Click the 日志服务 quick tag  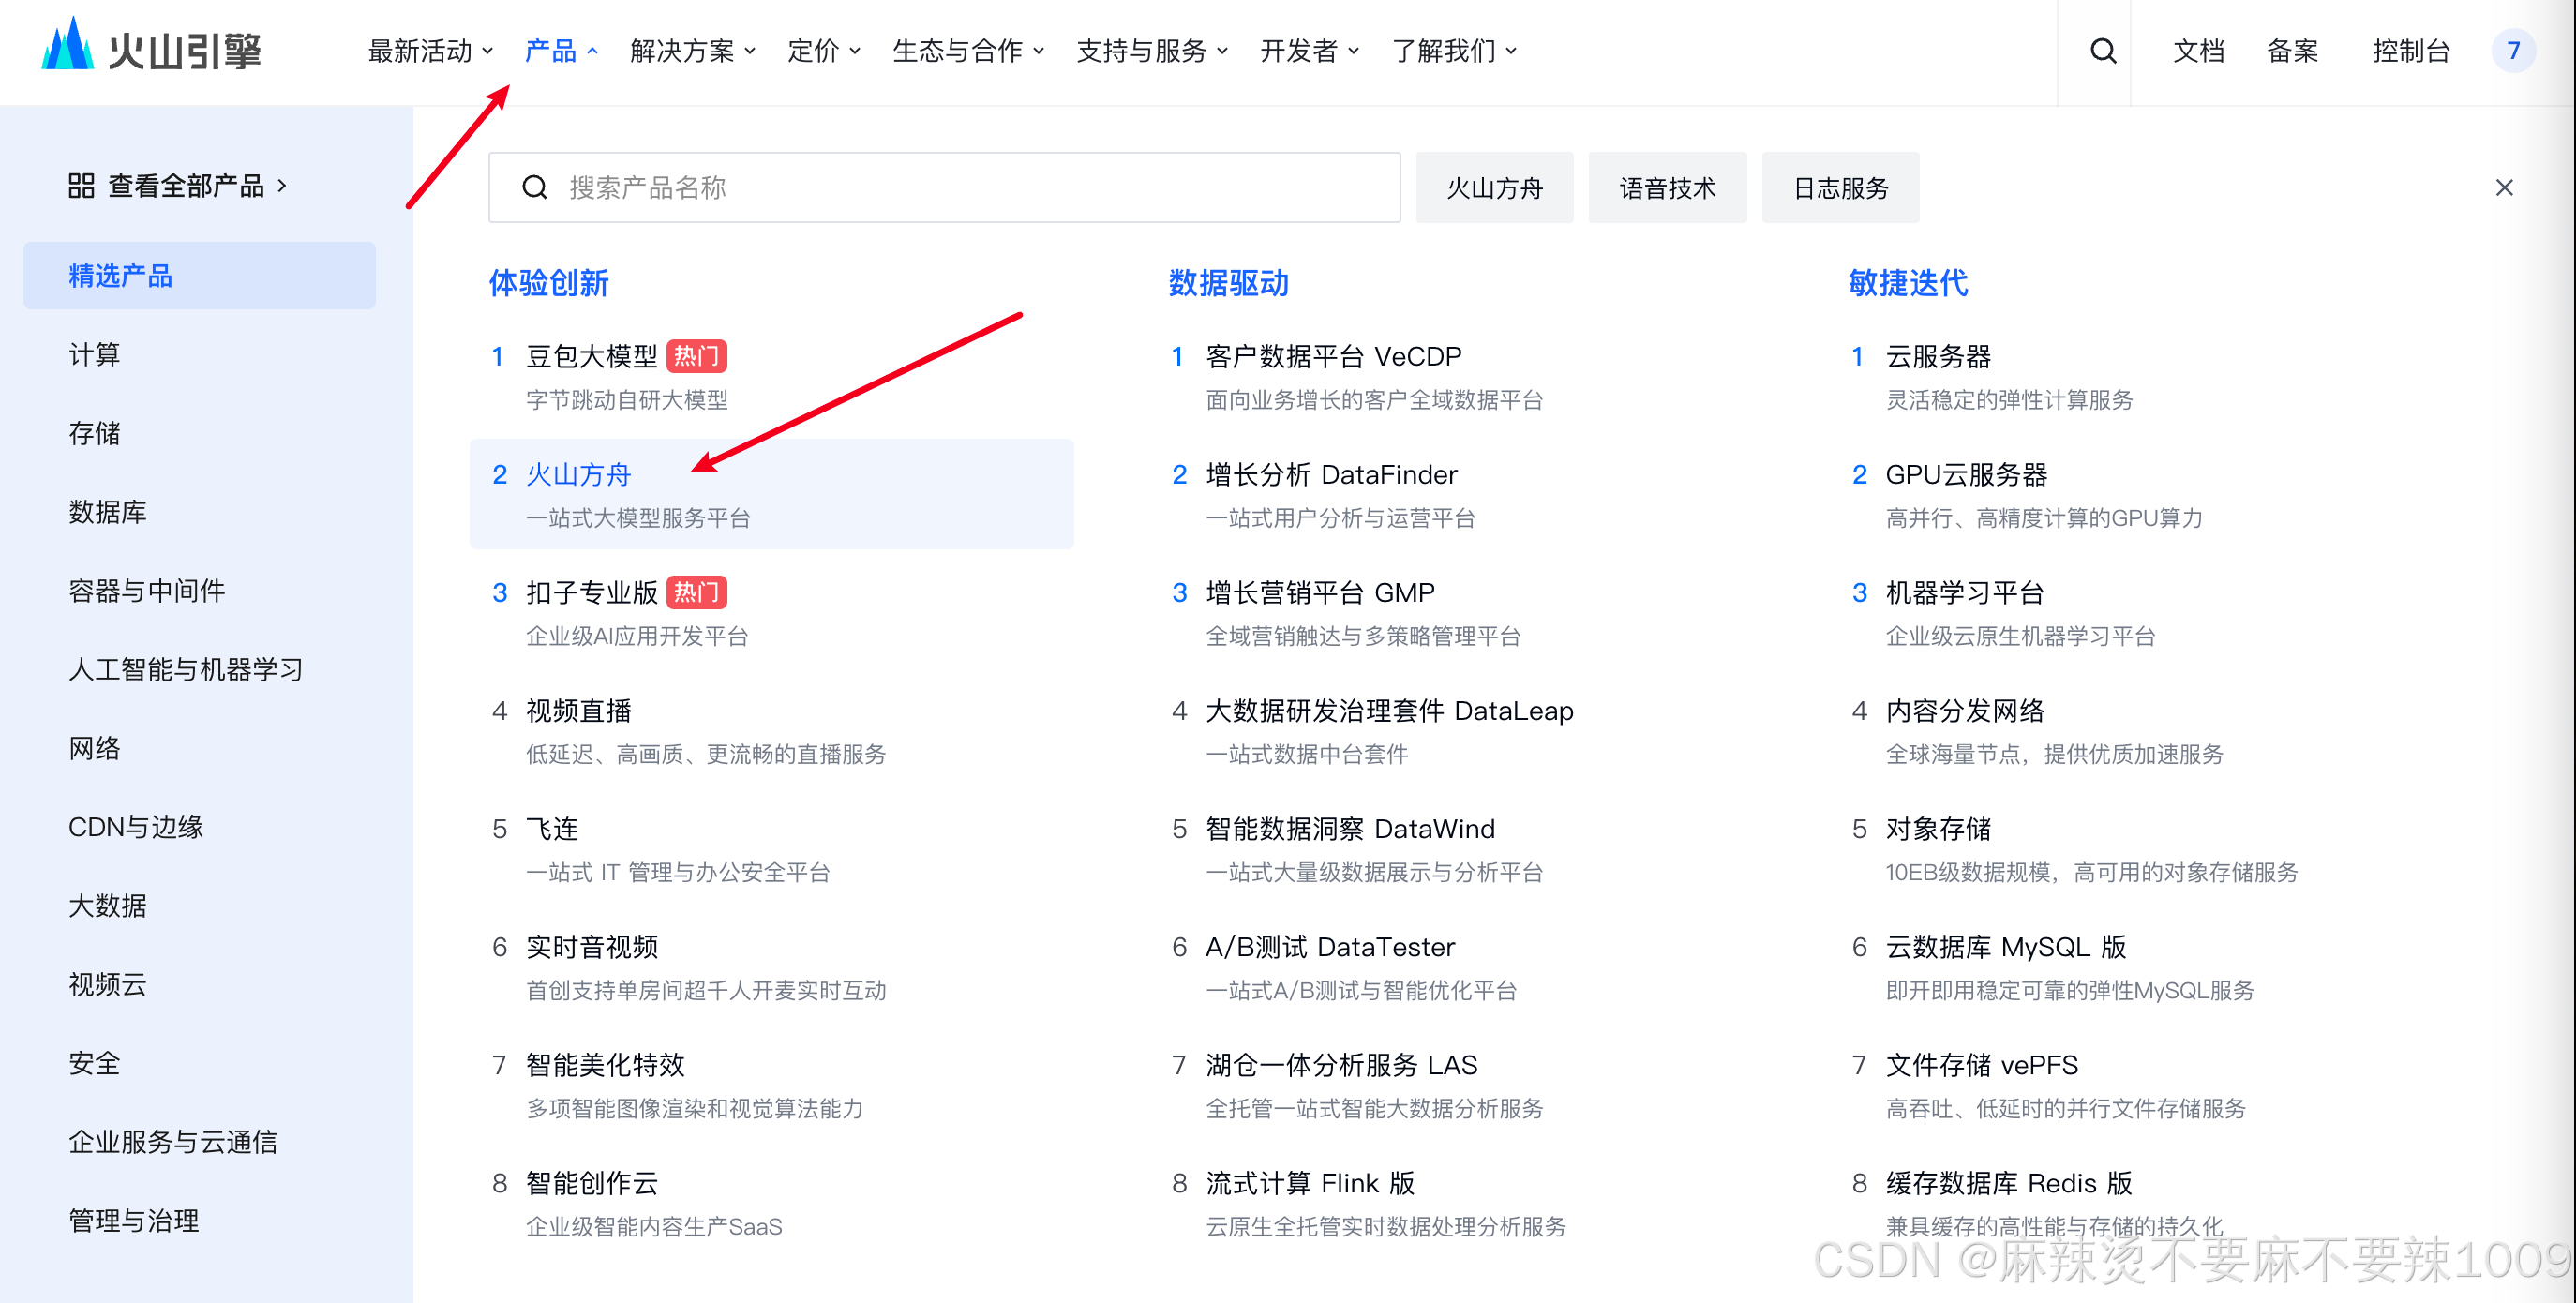pos(1839,188)
